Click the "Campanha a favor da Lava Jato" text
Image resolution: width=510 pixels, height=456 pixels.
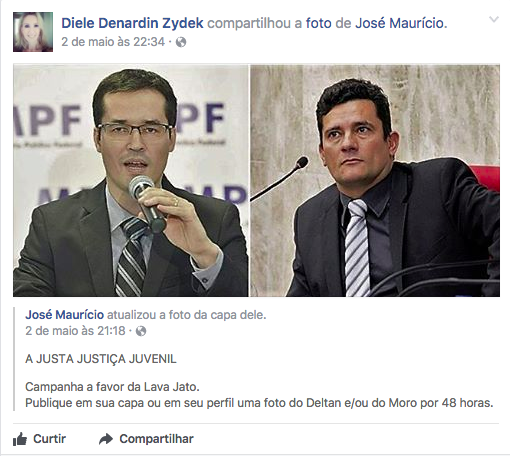(x=112, y=387)
